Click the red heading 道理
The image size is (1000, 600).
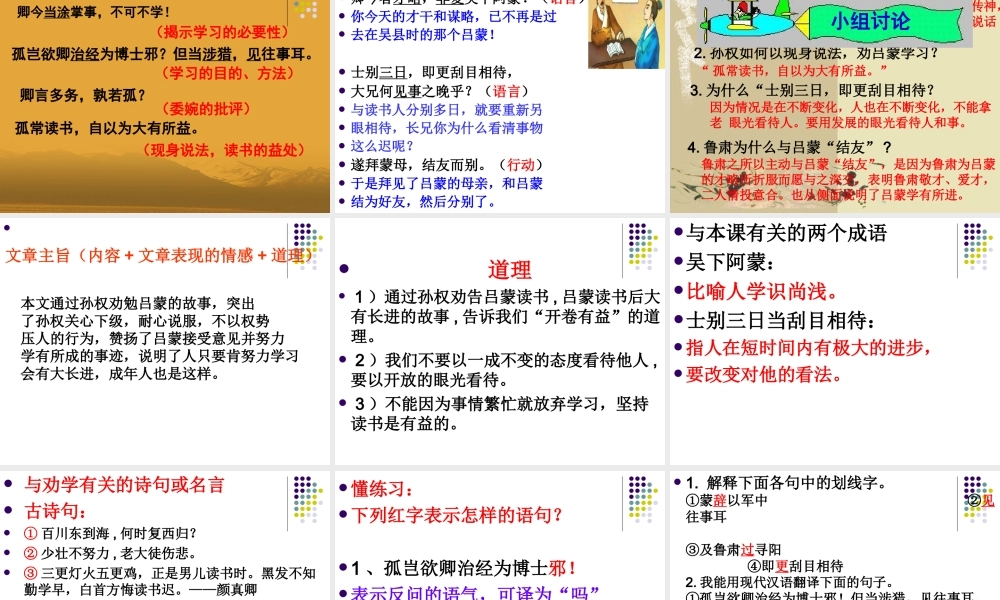coord(510,270)
